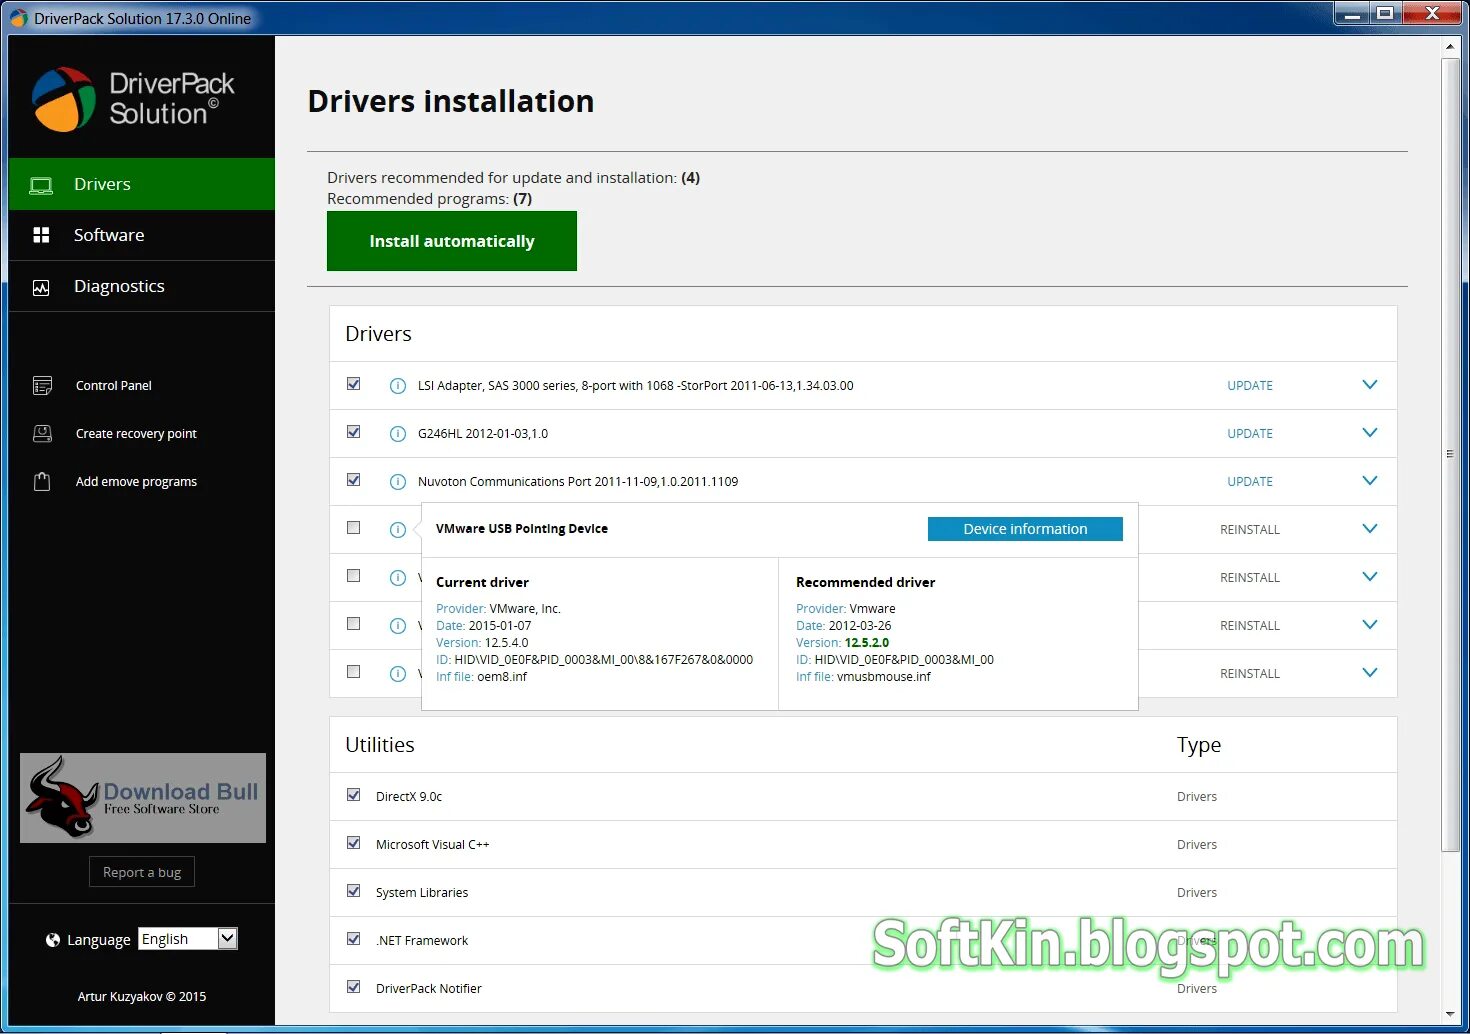Click the laptop icon beside Drivers
1470x1034 pixels.
coord(41,185)
